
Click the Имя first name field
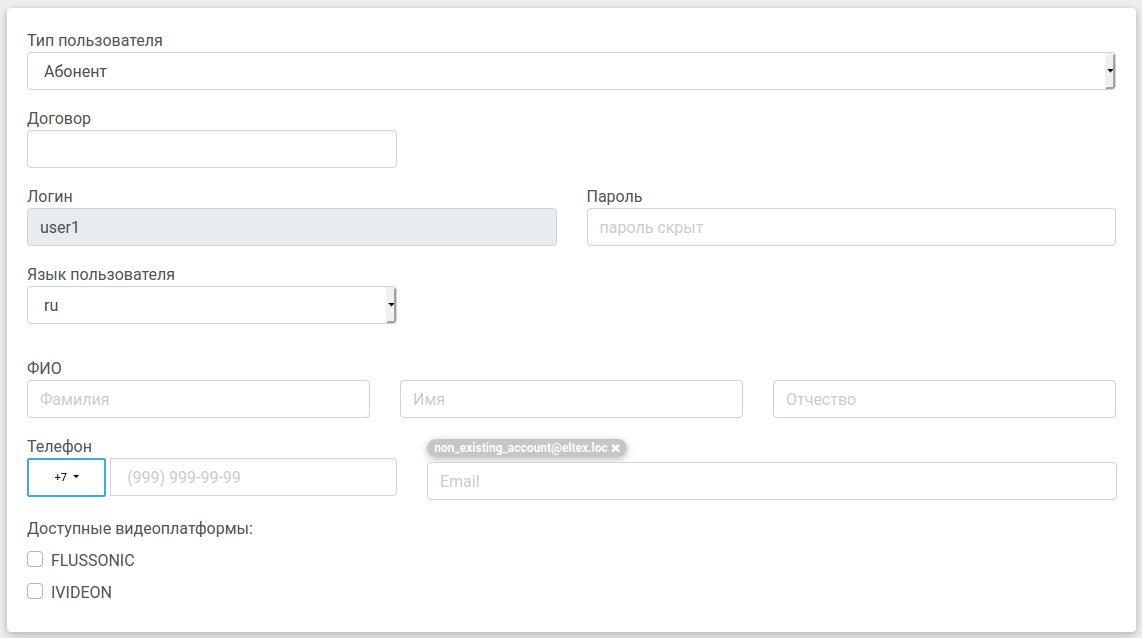point(571,399)
